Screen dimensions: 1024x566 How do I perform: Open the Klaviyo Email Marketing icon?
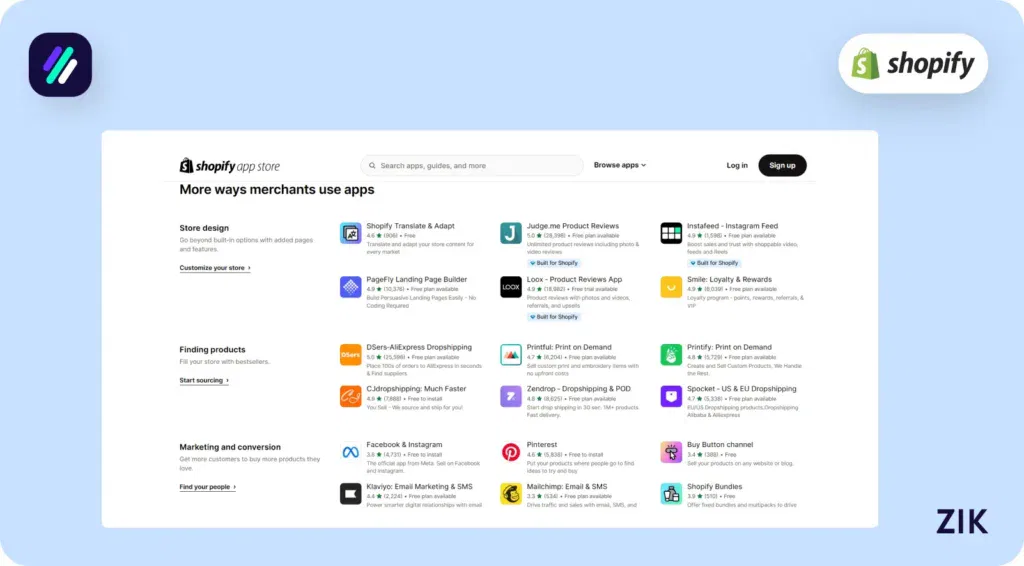(351, 494)
